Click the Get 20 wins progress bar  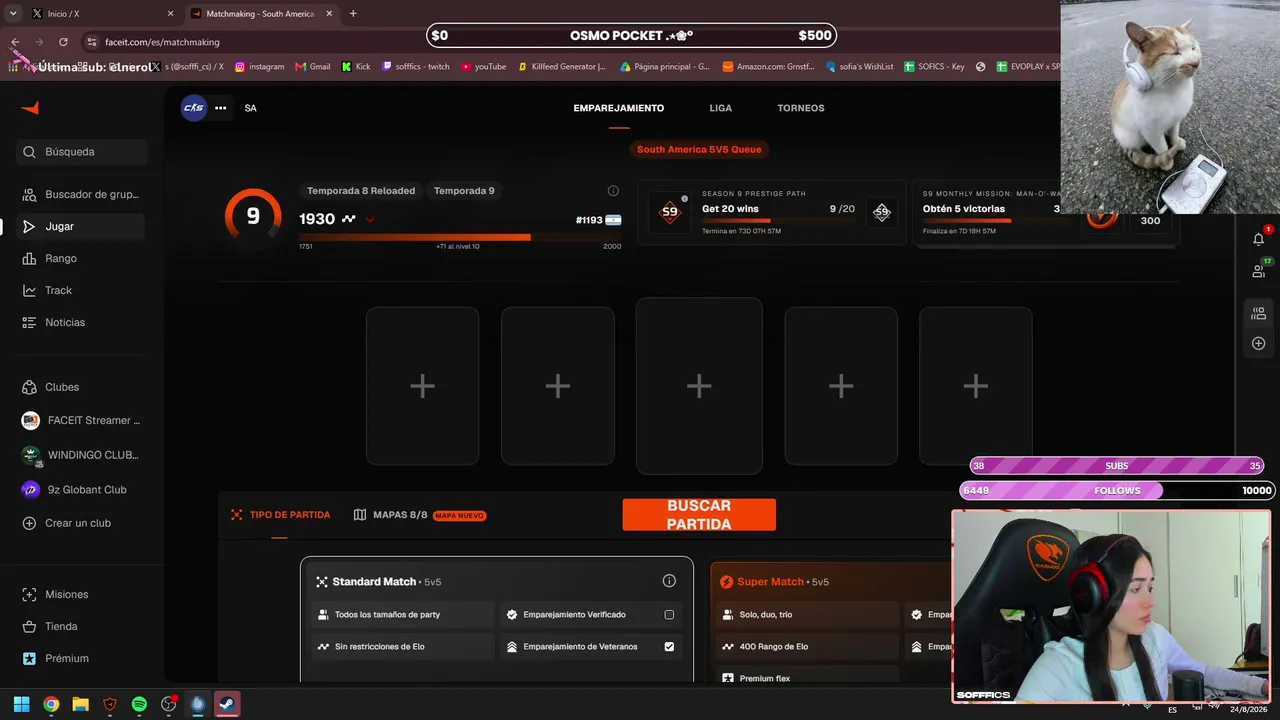click(778, 221)
